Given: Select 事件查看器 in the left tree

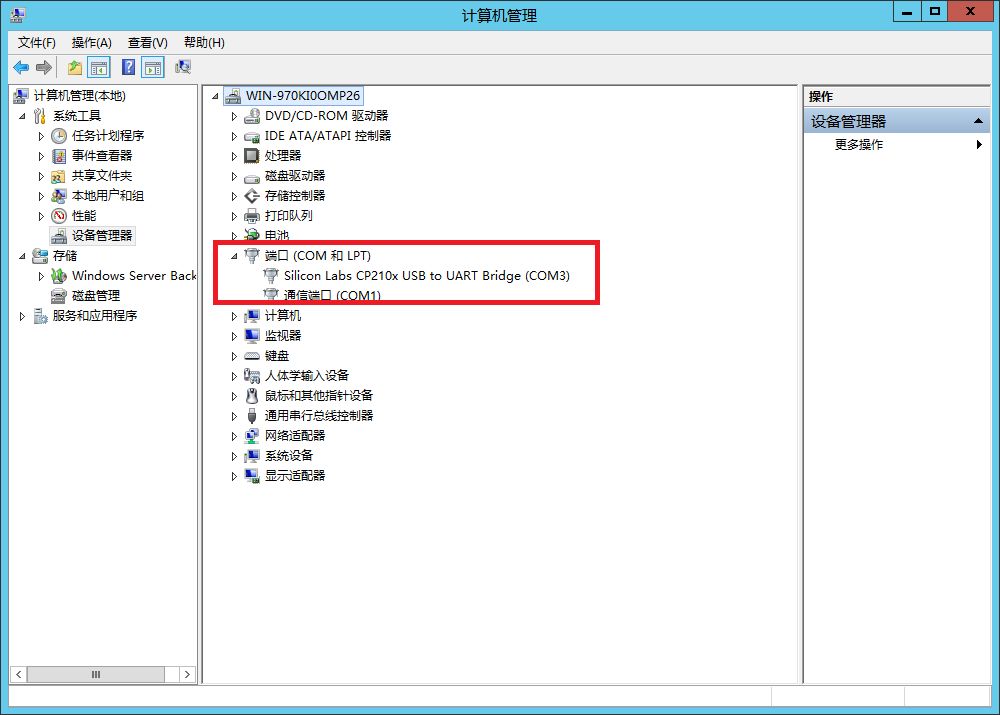Looking at the screenshot, I should 102,156.
